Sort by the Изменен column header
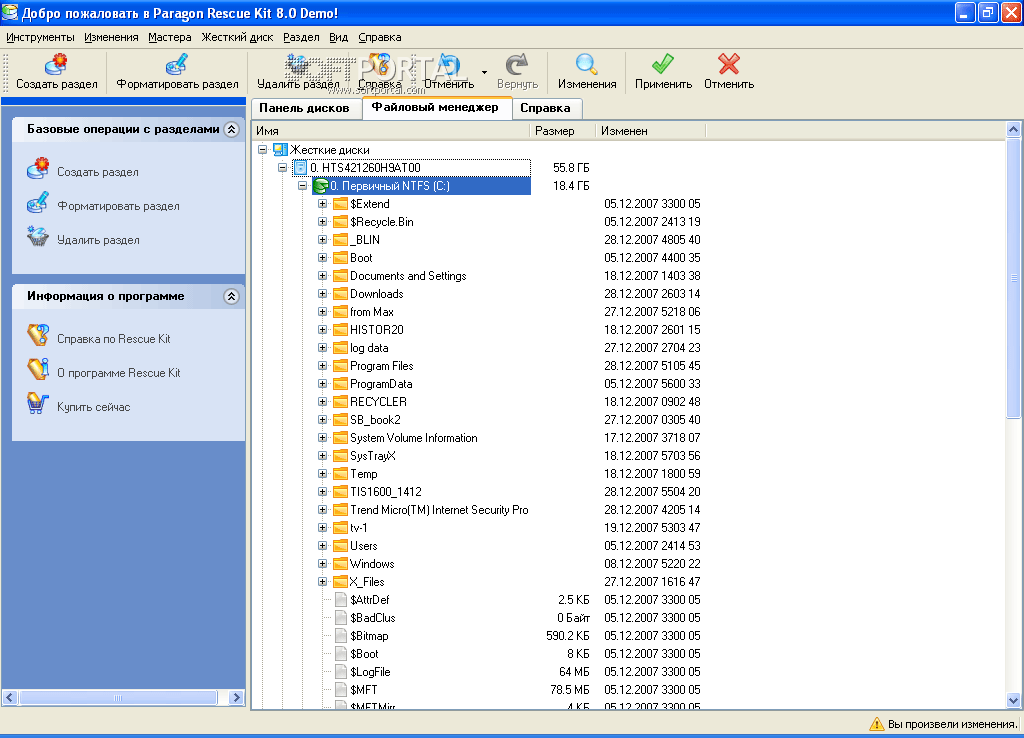The image size is (1024, 738). tap(650, 131)
